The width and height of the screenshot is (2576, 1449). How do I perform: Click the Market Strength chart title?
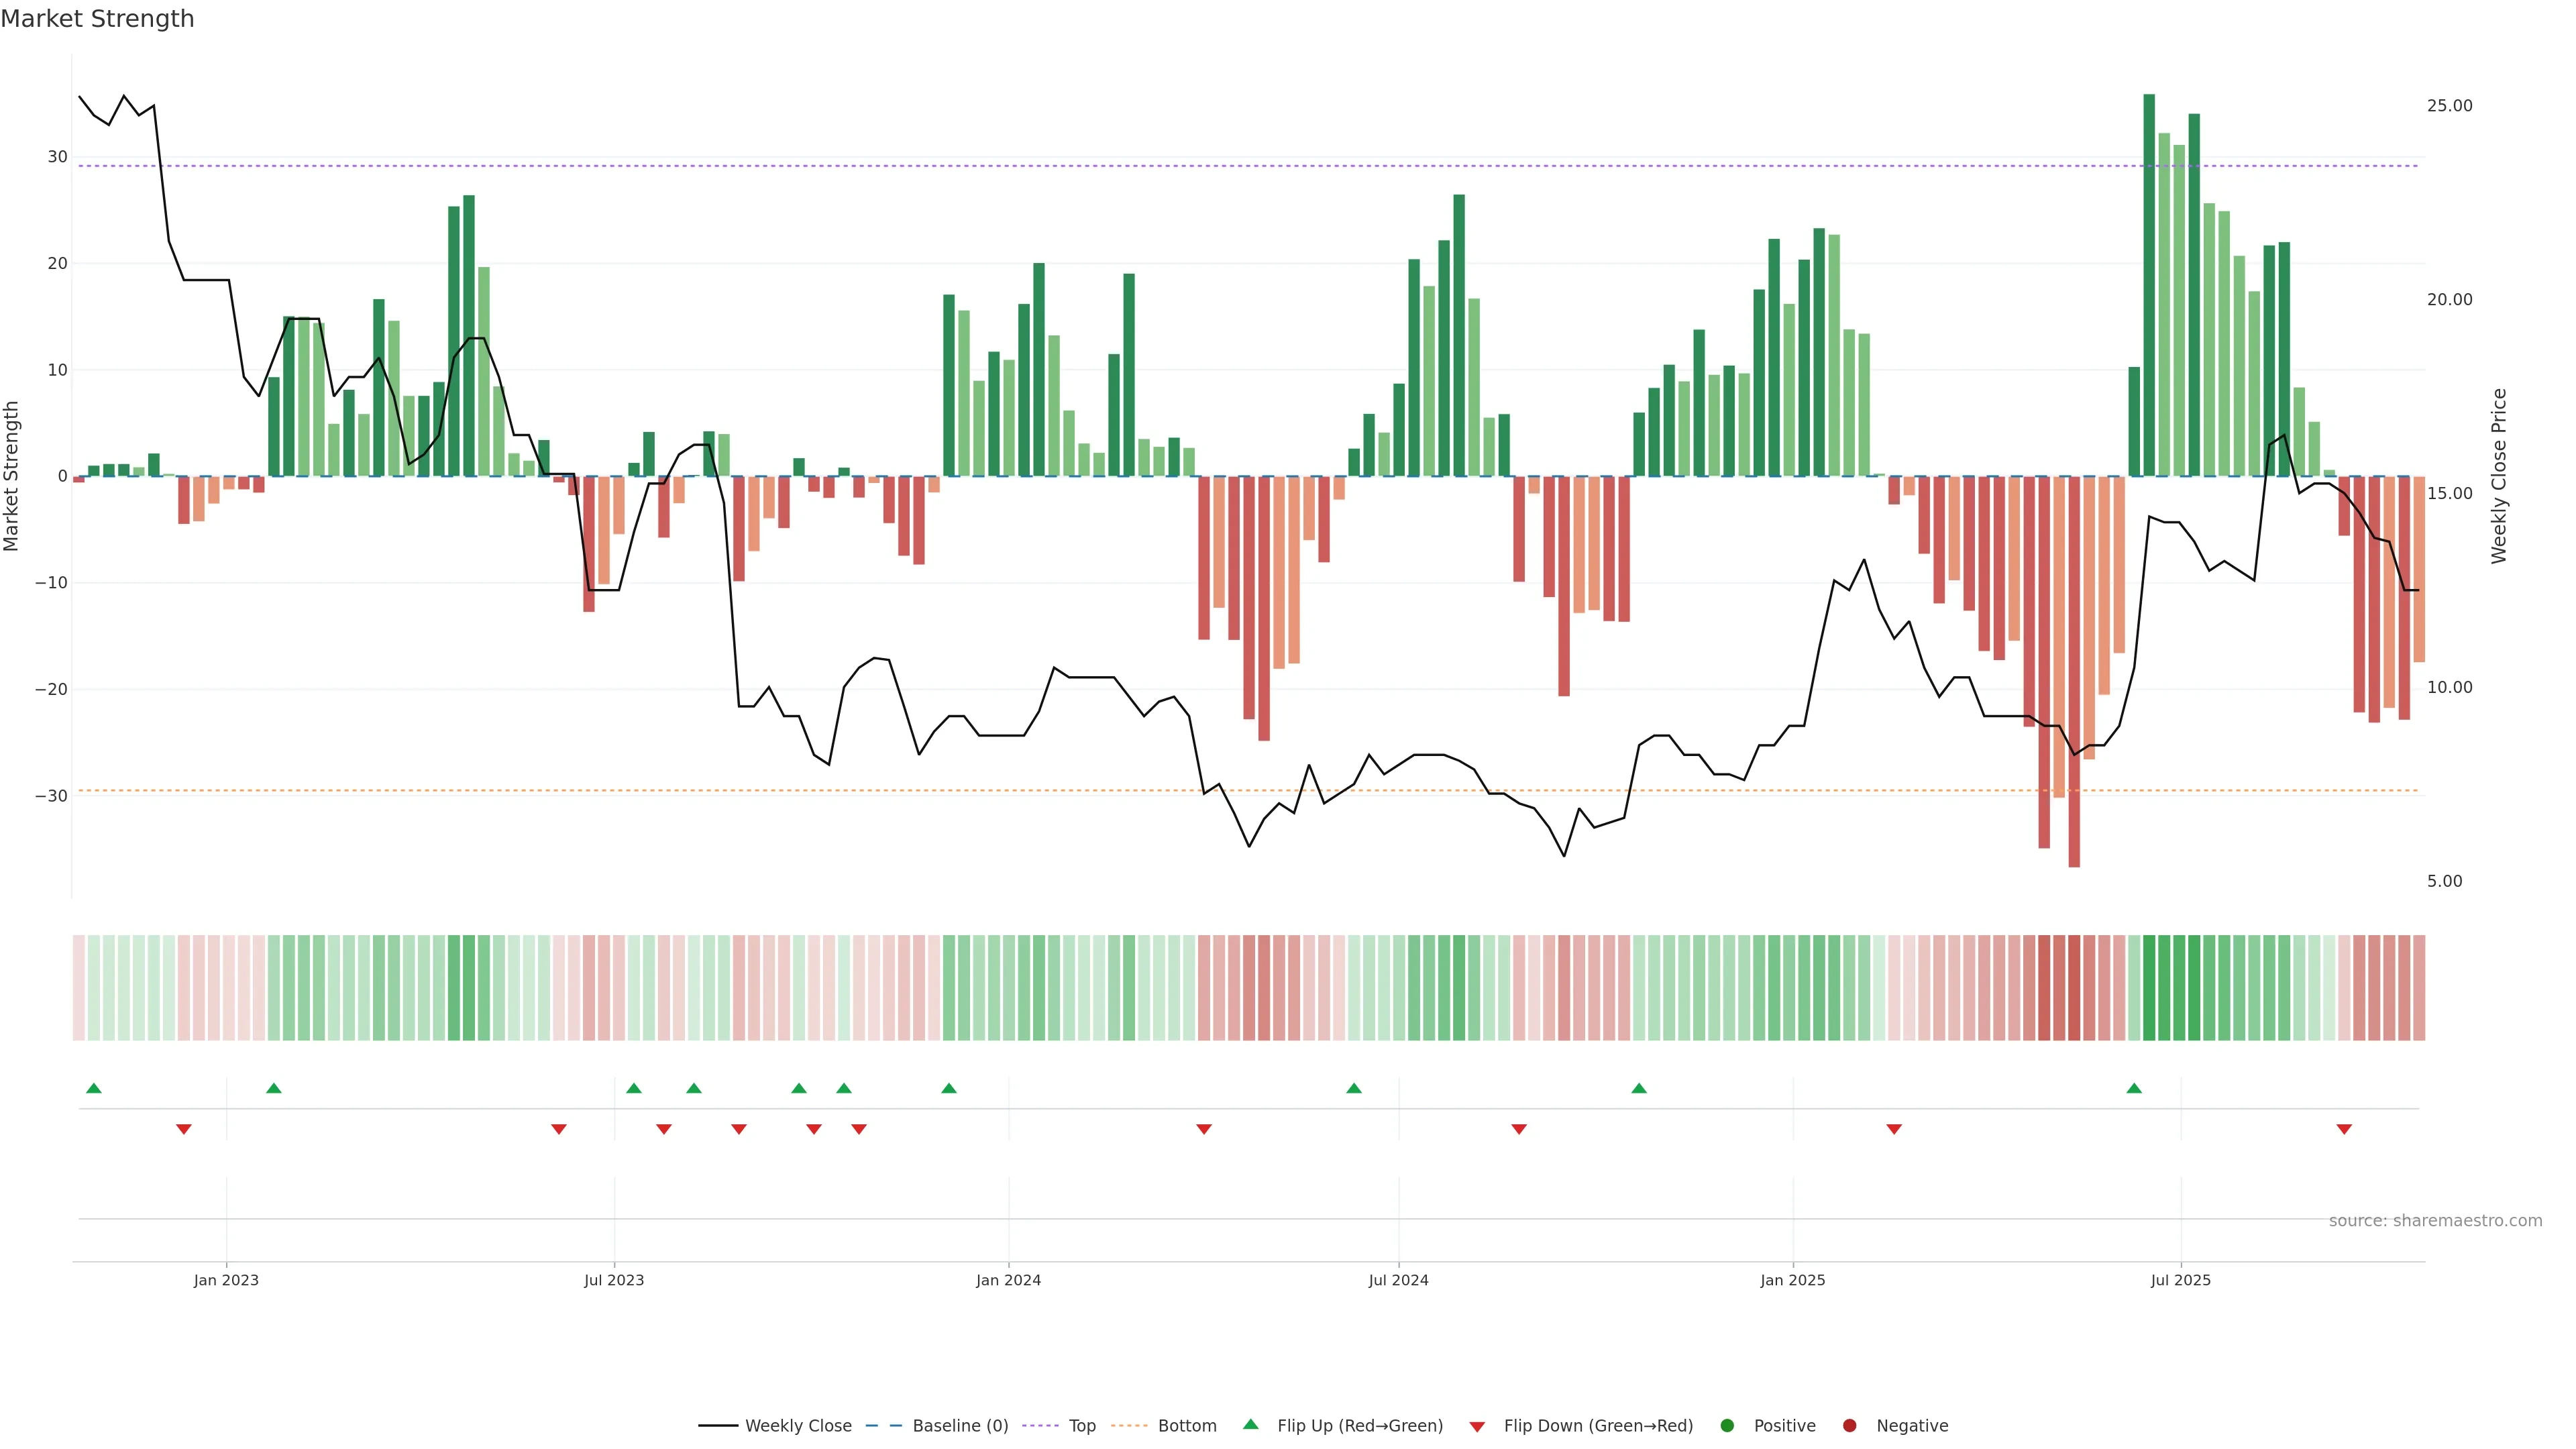point(97,19)
